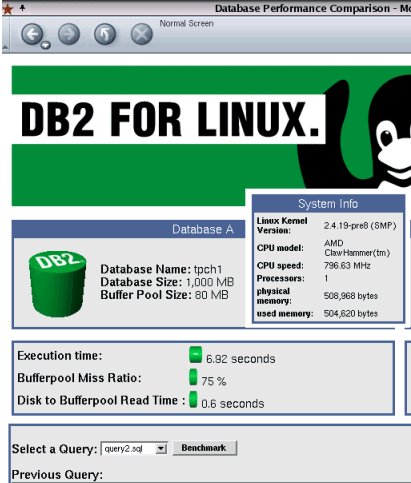Select kernel version 2.4.19-pre8 (SMP)
Viewport: 411px width, 483px height.
pyautogui.click(x=360, y=226)
